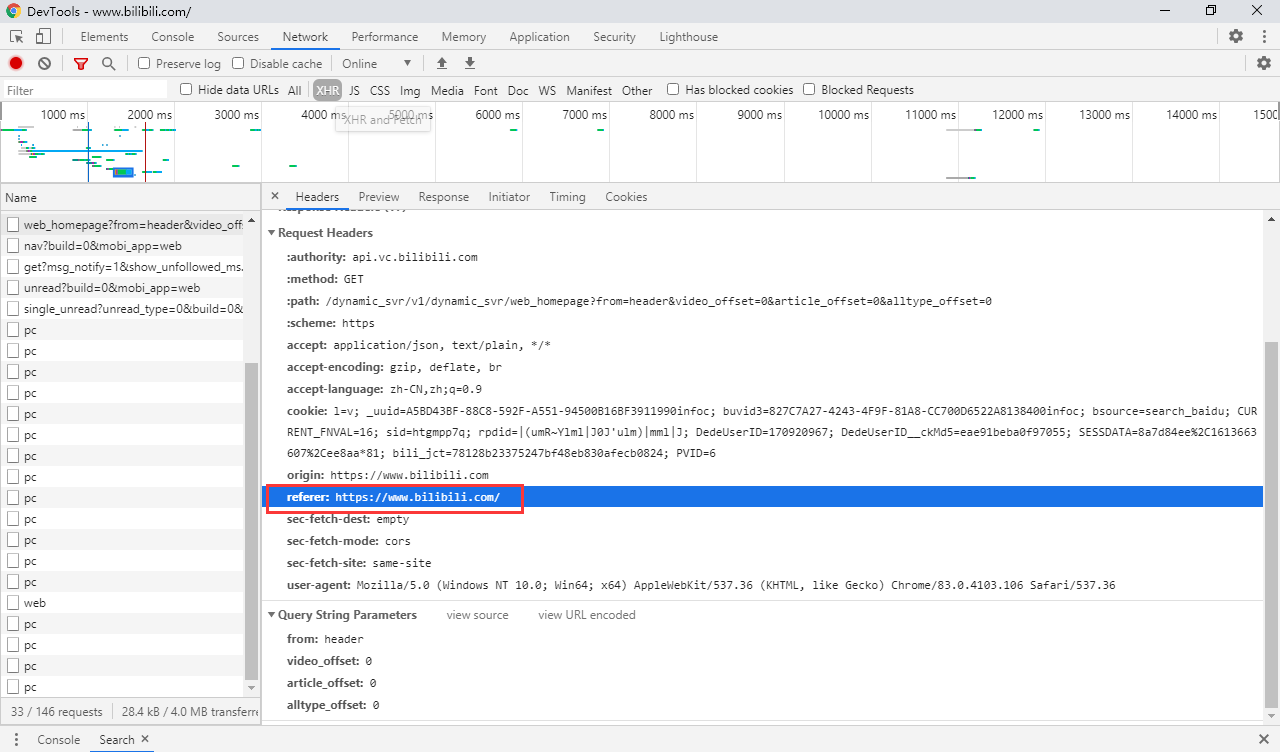The width and height of the screenshot is (1280, 752).
Task: Click the export HAR download icon
Action: coord(470,63)
